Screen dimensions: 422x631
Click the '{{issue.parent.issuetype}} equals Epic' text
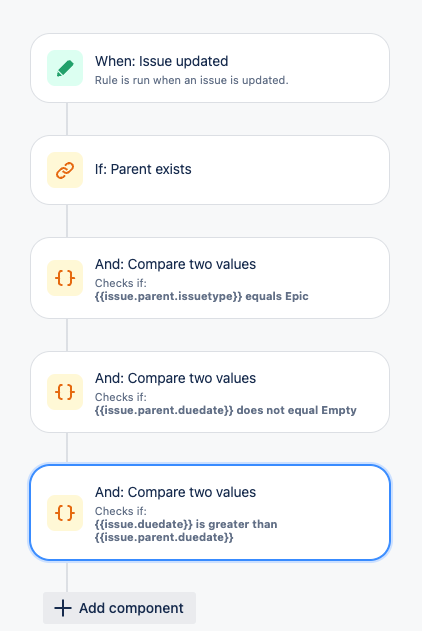click(202, 296)
